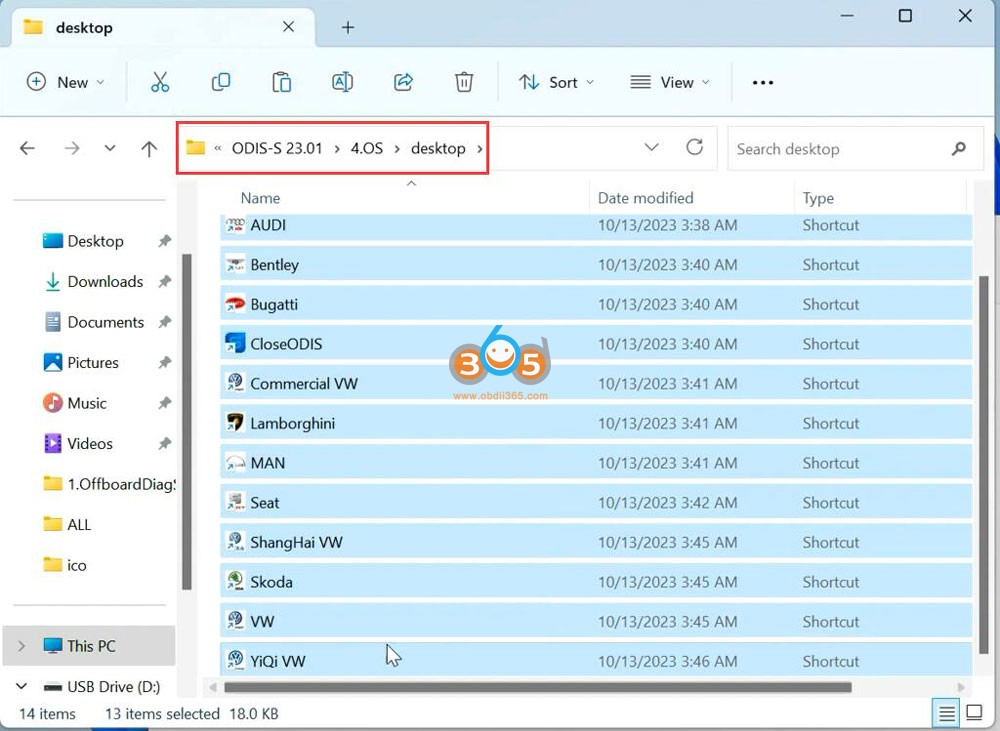The height and width of the screenshot is (731, 1000).
Task: Select the Commercial VW file name
Action: (304, 384)
